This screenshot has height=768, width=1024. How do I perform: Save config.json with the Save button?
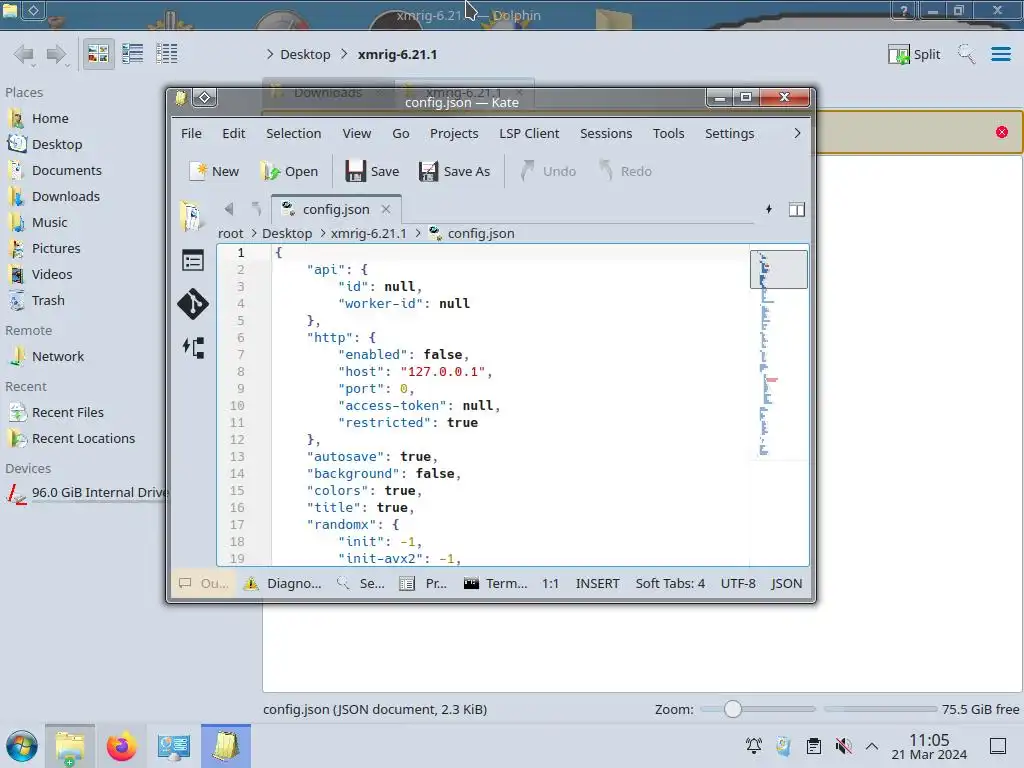point(372,171)
